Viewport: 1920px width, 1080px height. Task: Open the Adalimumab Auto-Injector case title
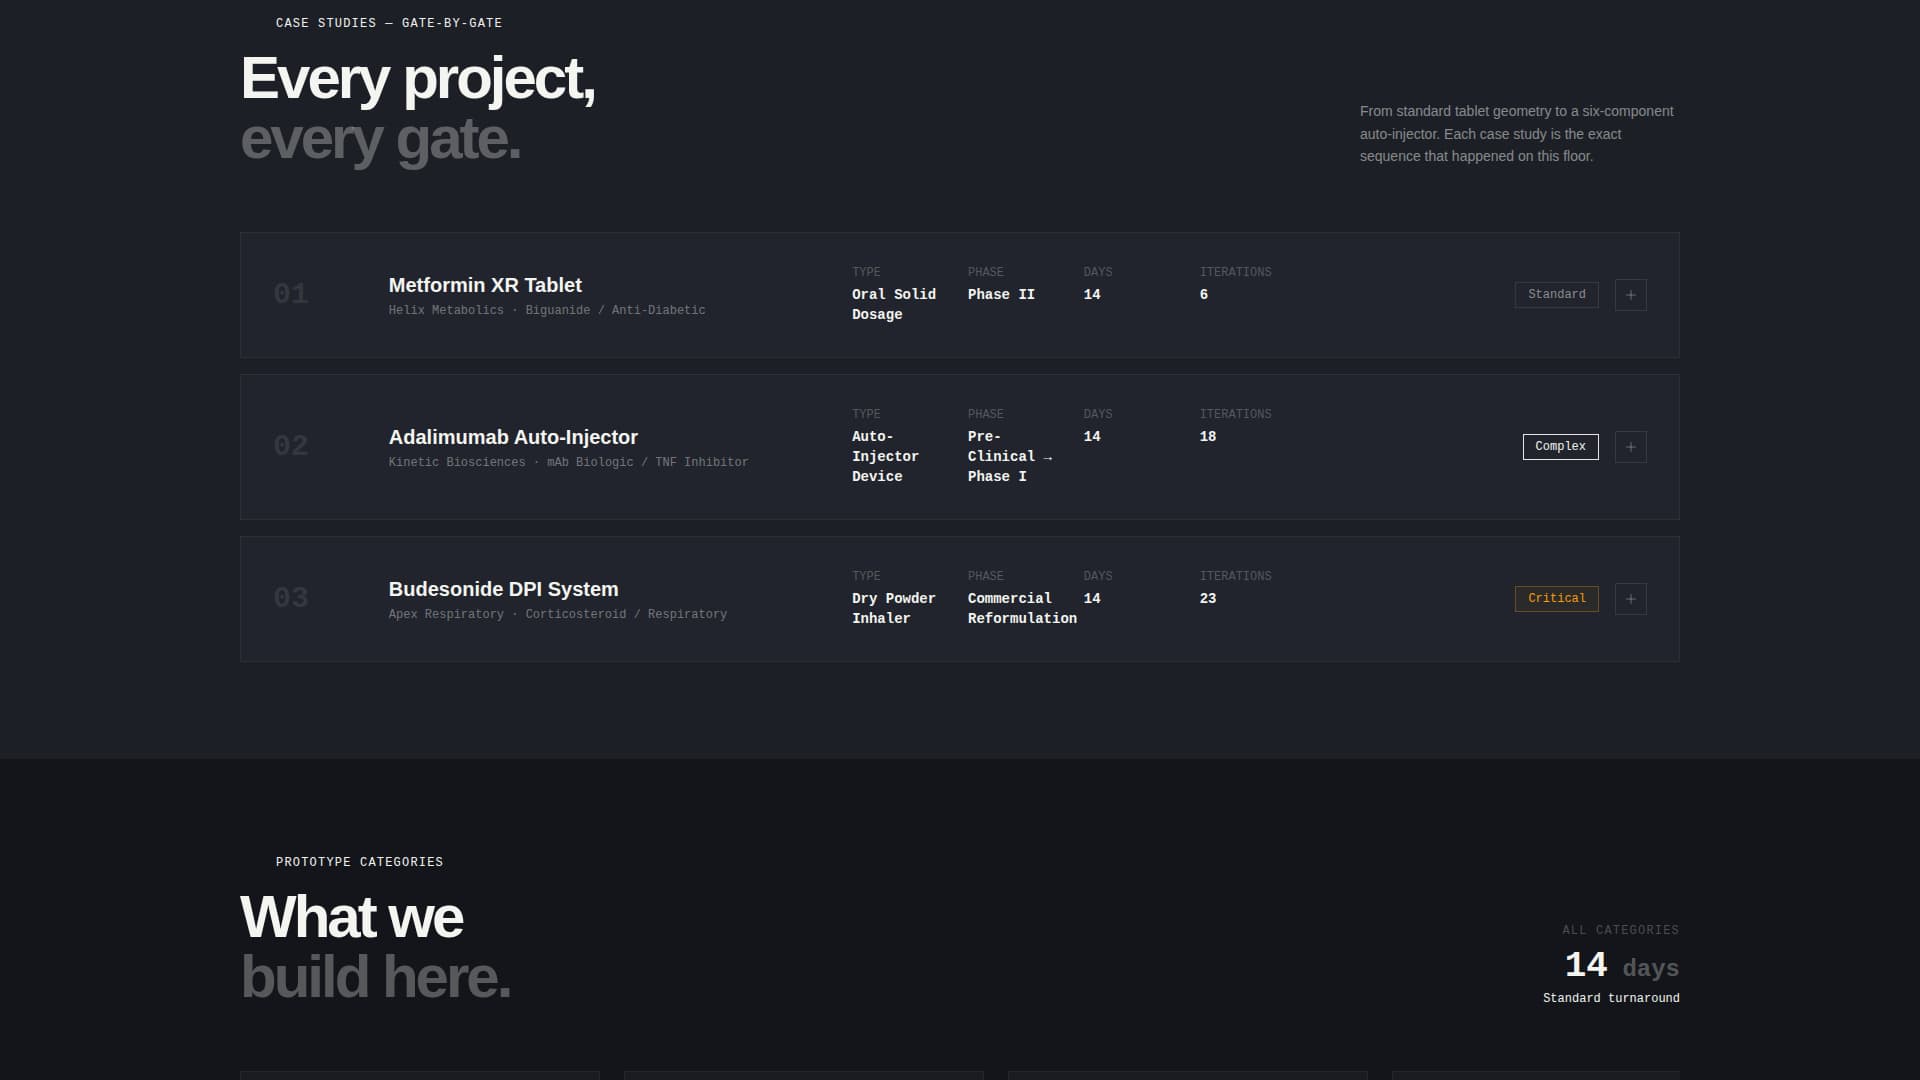513,437
